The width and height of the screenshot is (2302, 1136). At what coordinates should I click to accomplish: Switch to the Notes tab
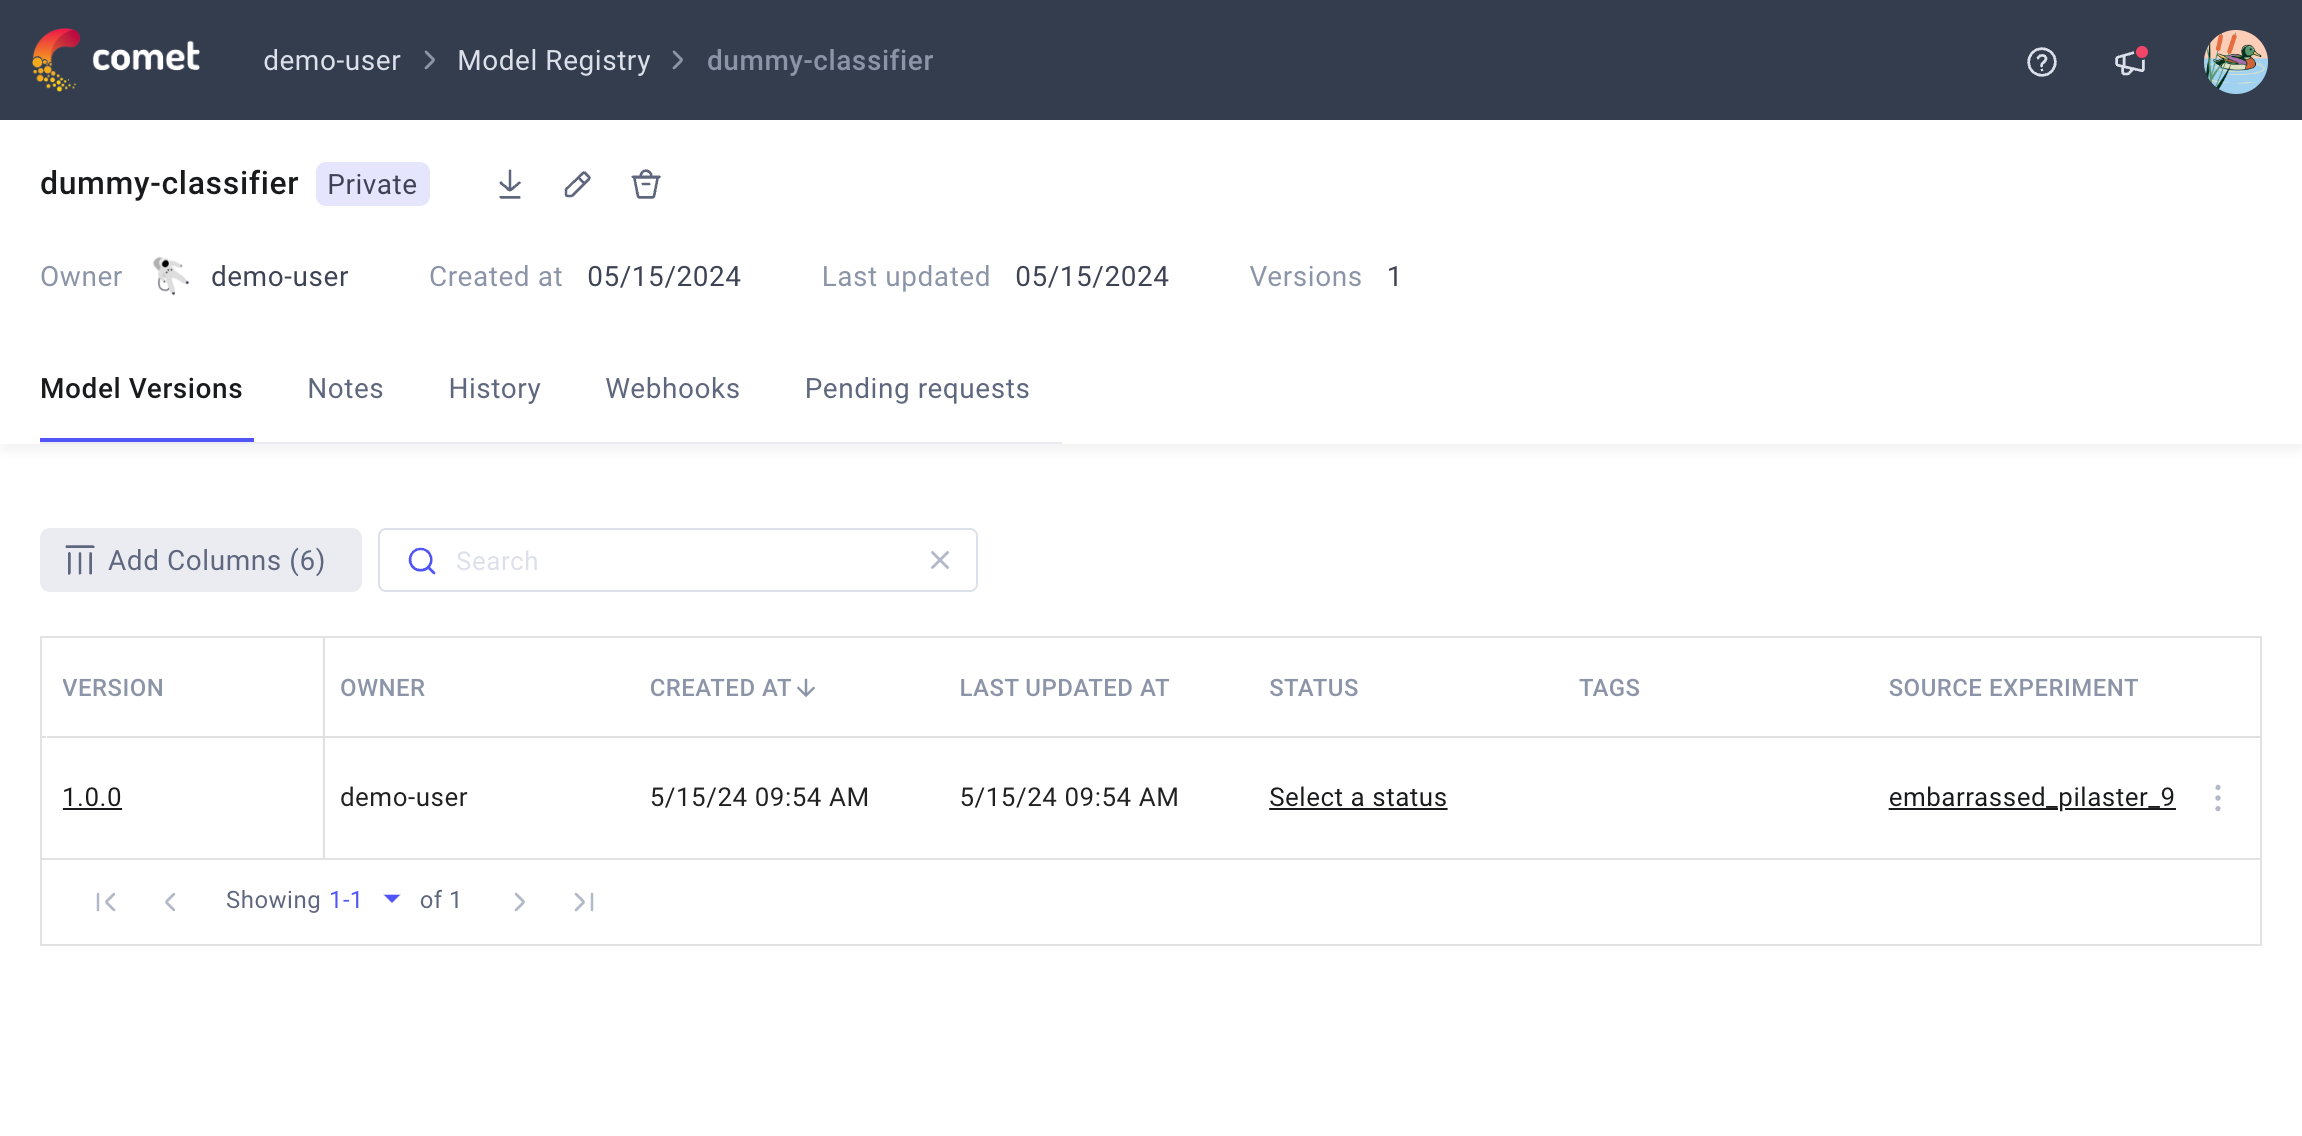point(345,389)
